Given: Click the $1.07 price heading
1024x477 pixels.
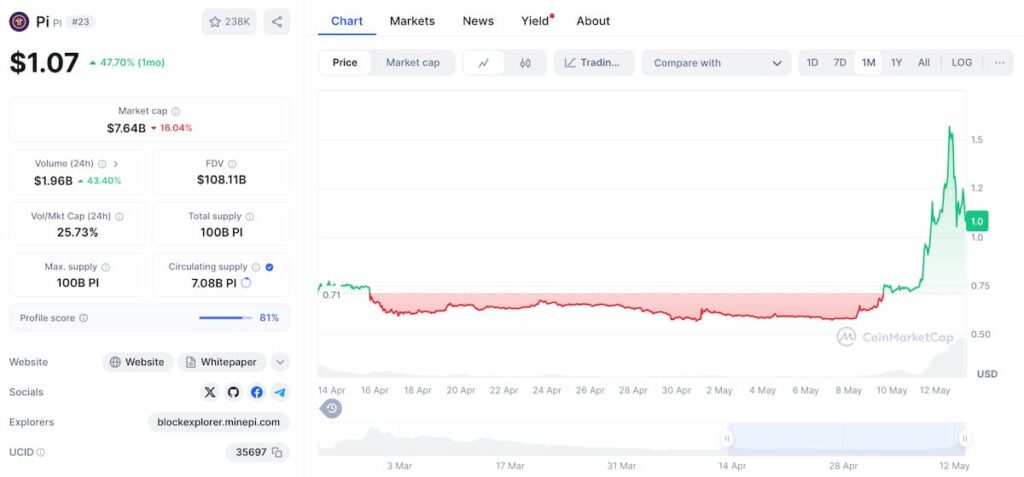Looking at the screenshot, I should 44,63.
